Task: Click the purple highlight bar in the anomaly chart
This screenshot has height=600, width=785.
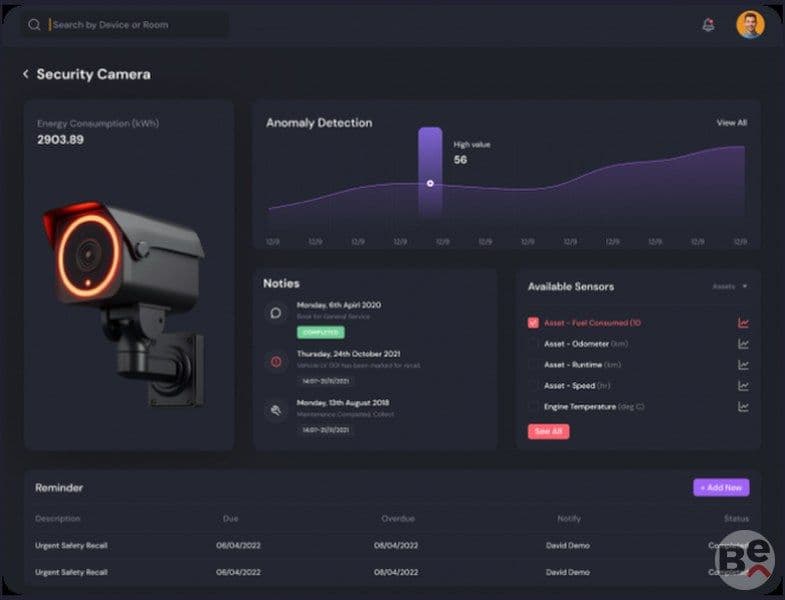Action: [x=430, y=171]
